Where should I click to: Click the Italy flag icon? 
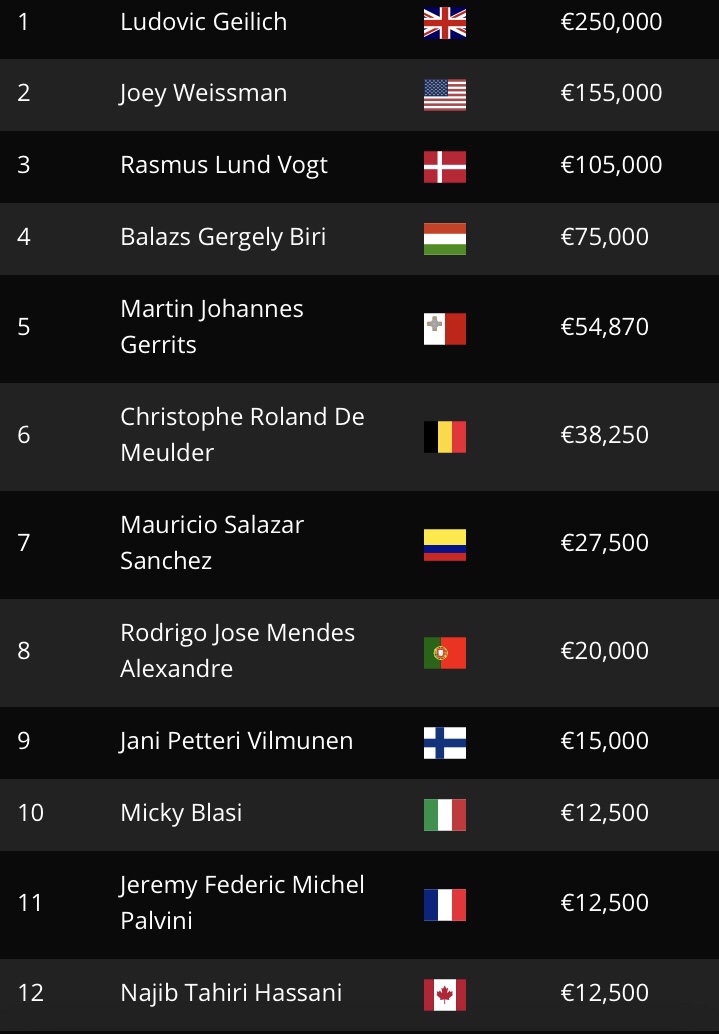tap(445, 814)
